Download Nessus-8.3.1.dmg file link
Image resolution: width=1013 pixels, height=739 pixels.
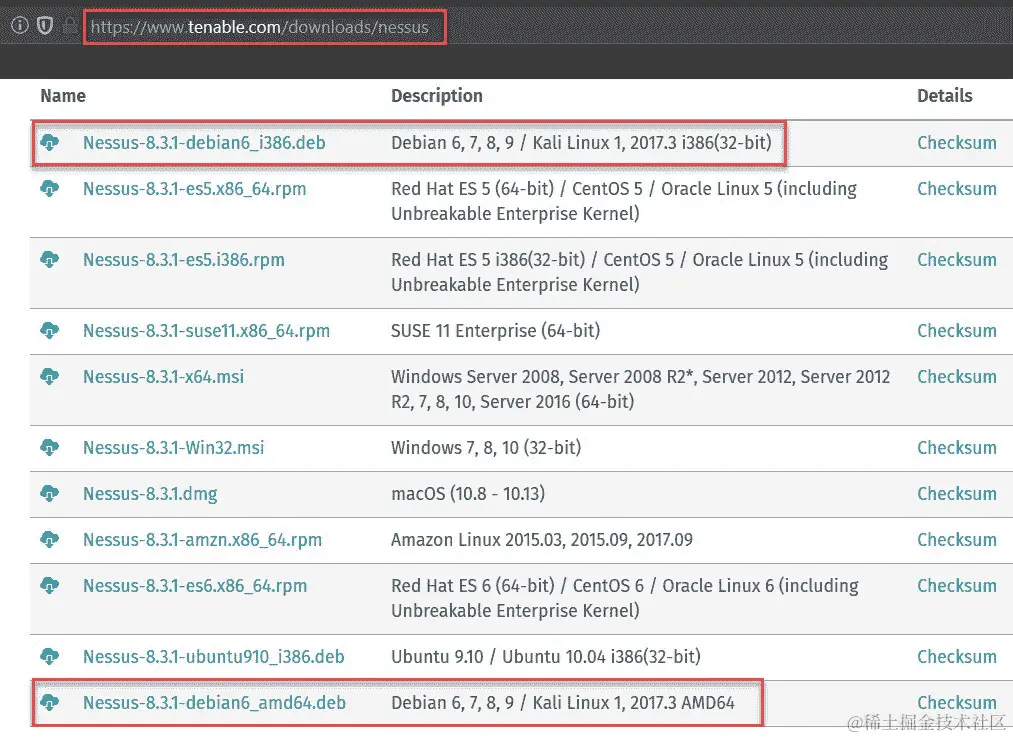150,494
